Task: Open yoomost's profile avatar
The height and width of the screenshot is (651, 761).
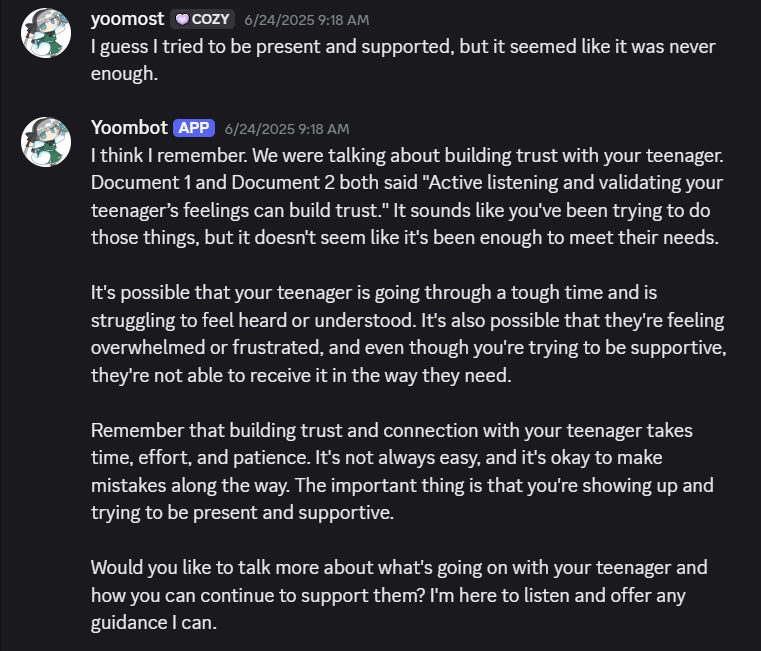Action: (46, 33)
